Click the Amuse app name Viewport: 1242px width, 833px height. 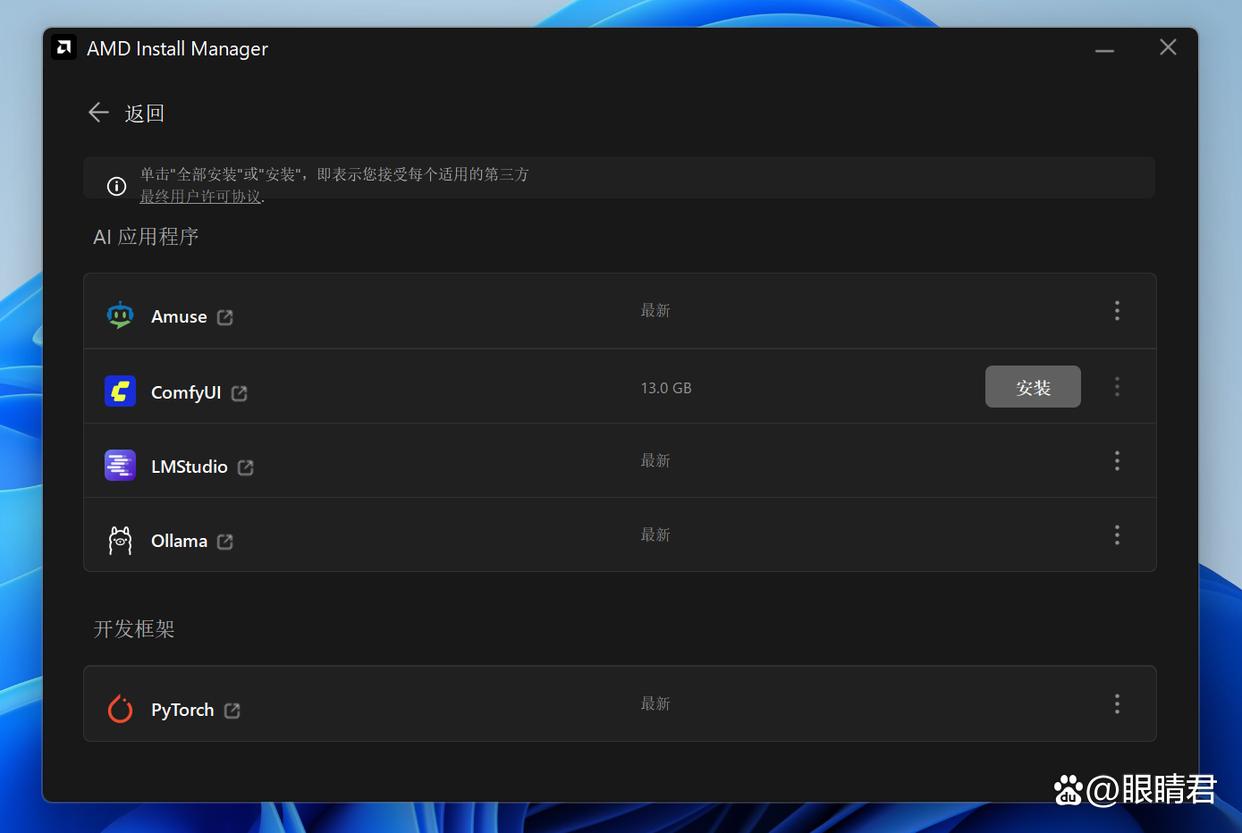click(179, 316)
